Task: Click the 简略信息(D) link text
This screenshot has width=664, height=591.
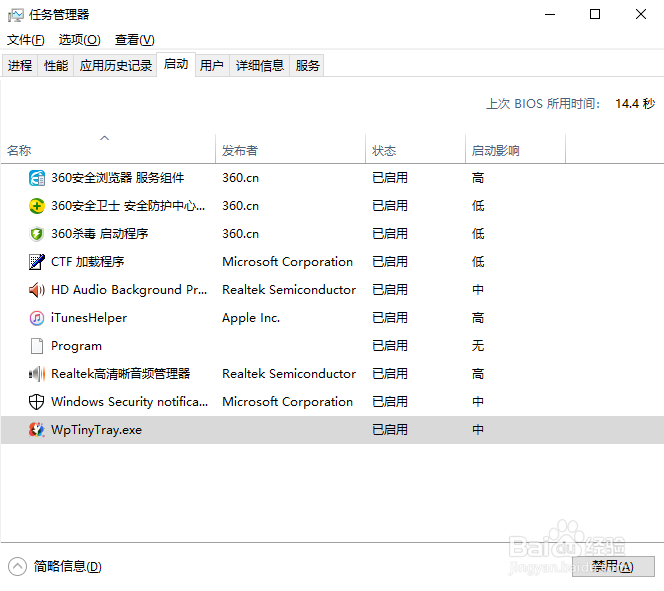Action: [x=68, y=566]
